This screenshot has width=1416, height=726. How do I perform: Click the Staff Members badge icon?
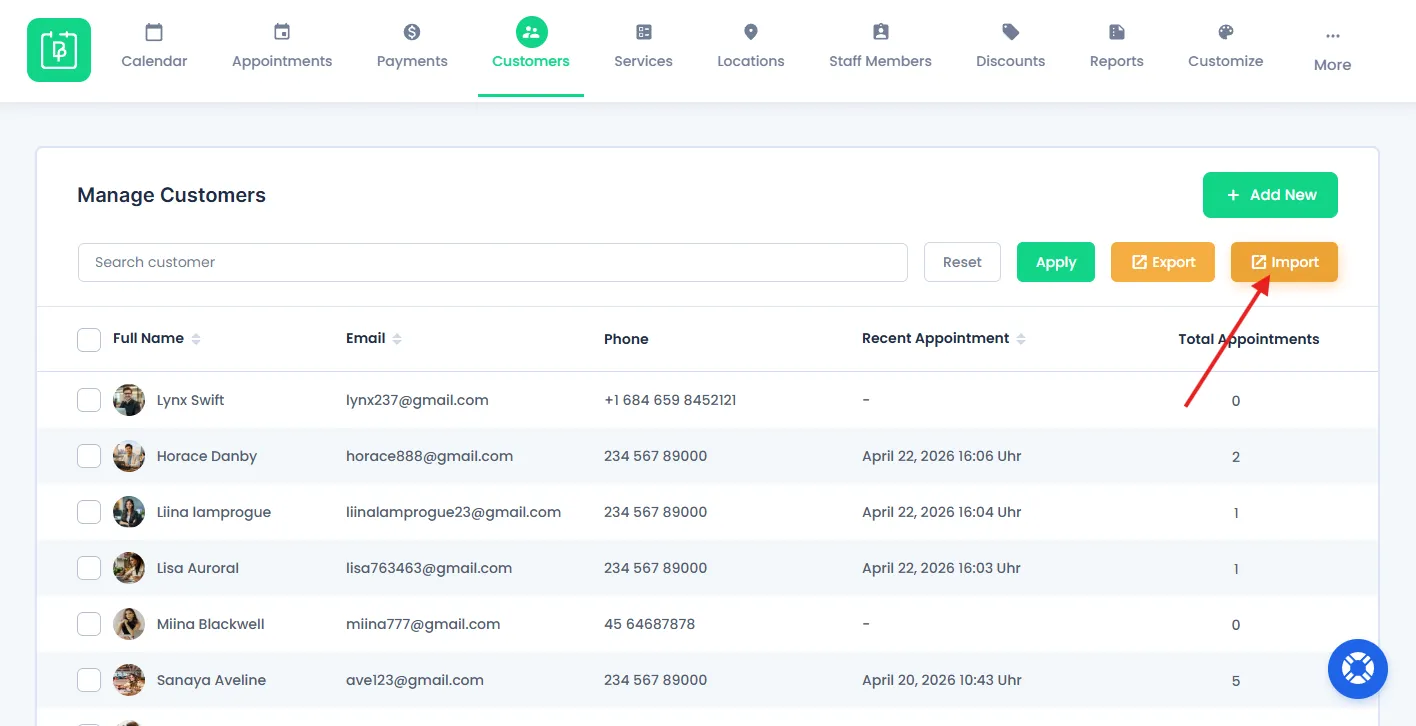tap(880, 32)
